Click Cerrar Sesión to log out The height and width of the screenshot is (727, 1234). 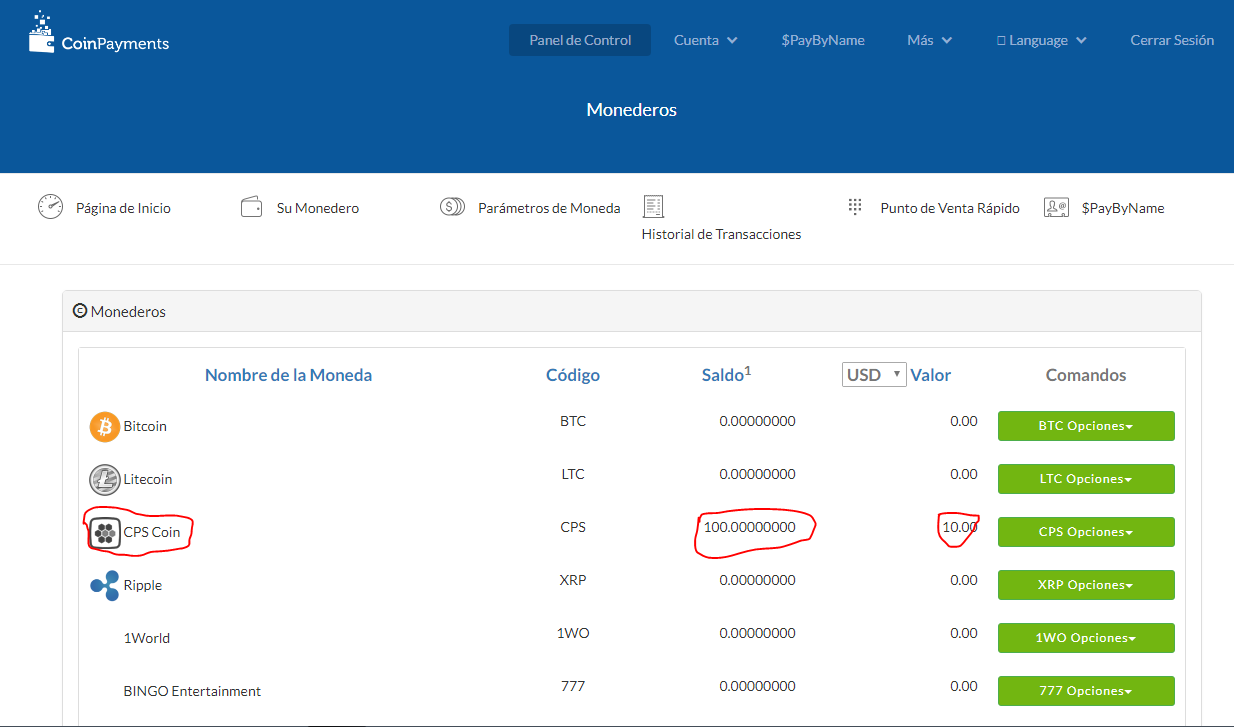tap(1172, 40)
